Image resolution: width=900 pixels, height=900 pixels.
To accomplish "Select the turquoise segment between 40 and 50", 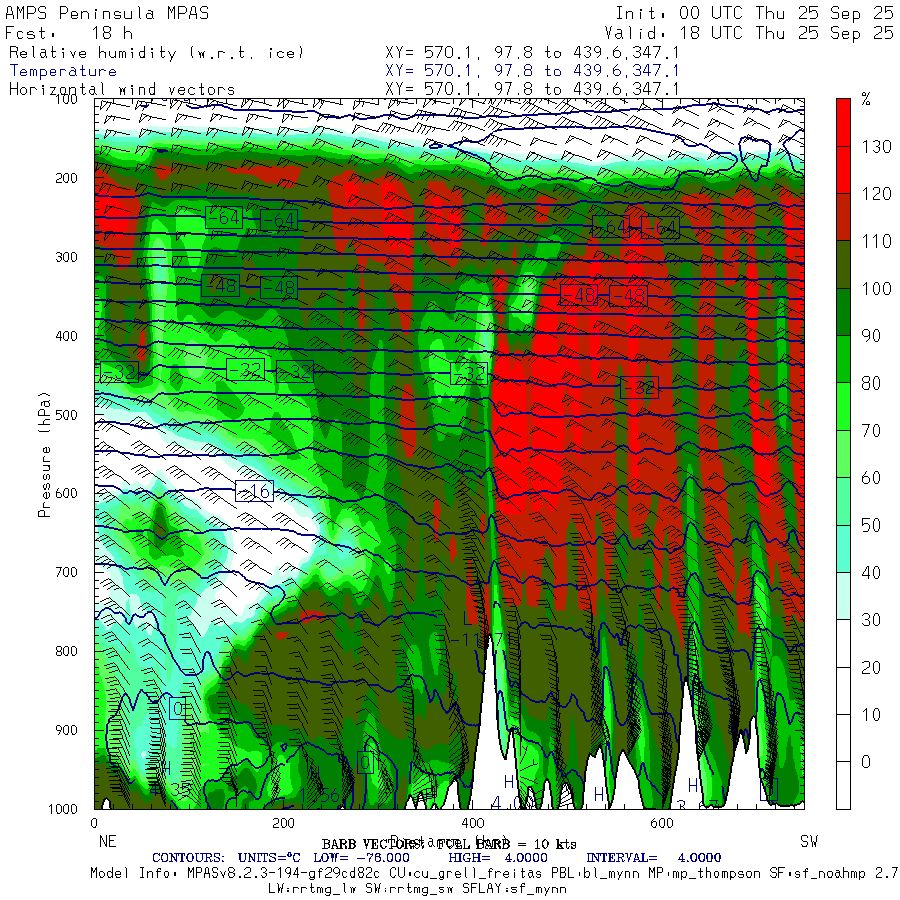I will tap(843, 549).
